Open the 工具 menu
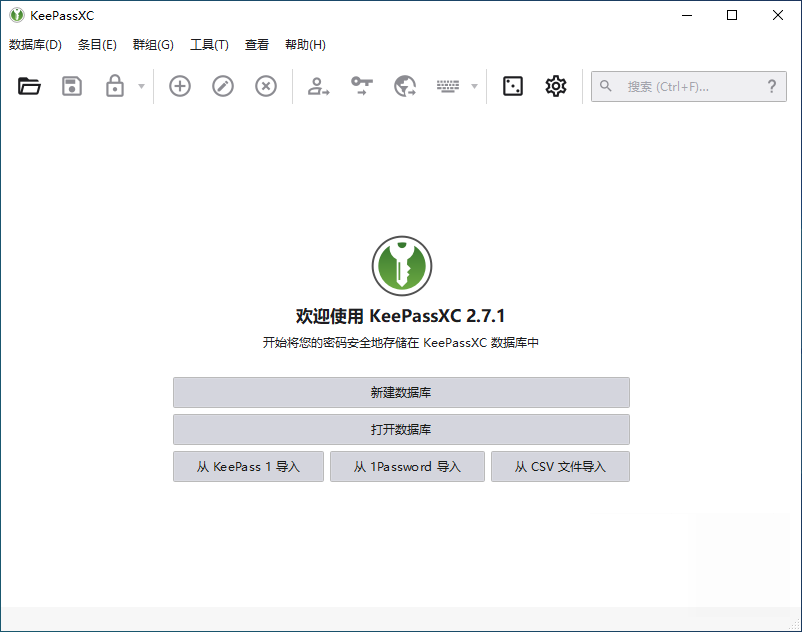 [x=211, y=44]
